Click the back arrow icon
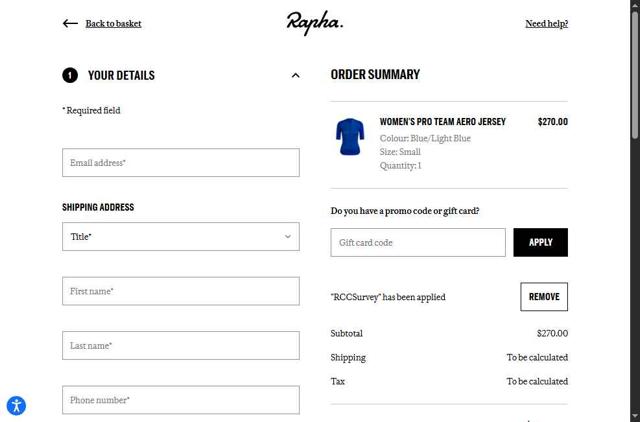Screen dimensions: 640x422 pyautogui.click(x=70, y=23)
